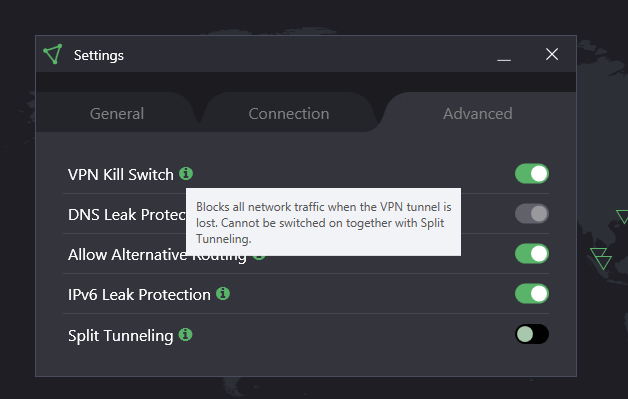Viewport: 628px width, 399px height.
Task: Click the VPN Kill Switch label
Action: click(x=121, y=174)
